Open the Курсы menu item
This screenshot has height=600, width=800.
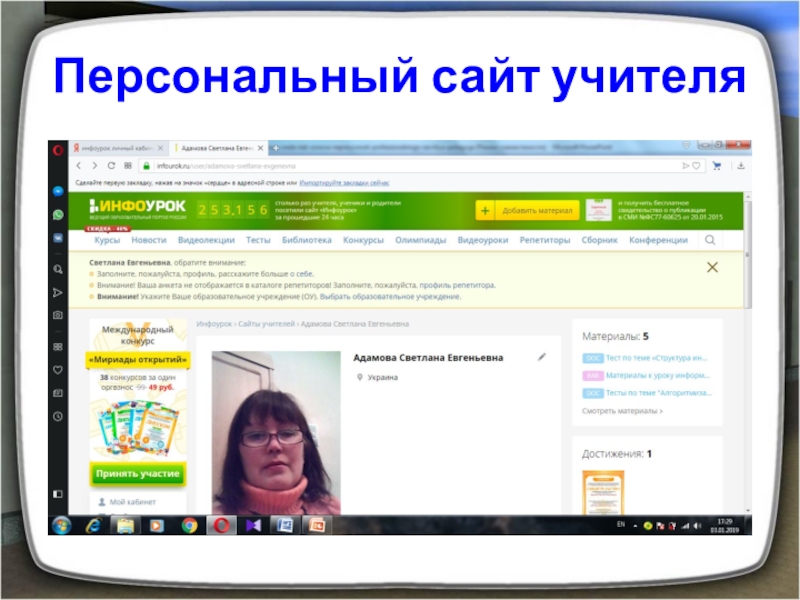pyautogui.click(x=107, y=240)
